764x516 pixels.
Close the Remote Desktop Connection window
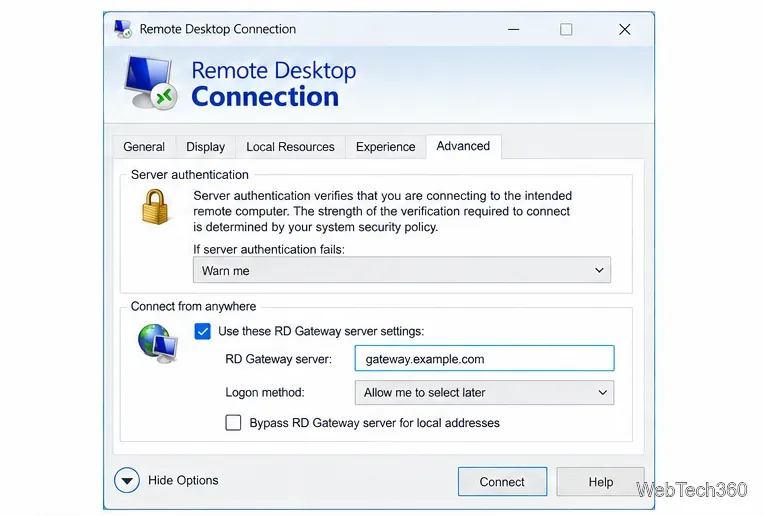coord(625,29)
